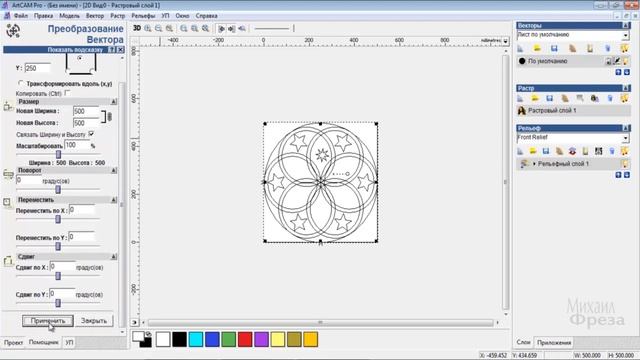Toggle all bitmap visibility bulb in Растр
This screenshot has height=360, width=640.
coord(624,98)
